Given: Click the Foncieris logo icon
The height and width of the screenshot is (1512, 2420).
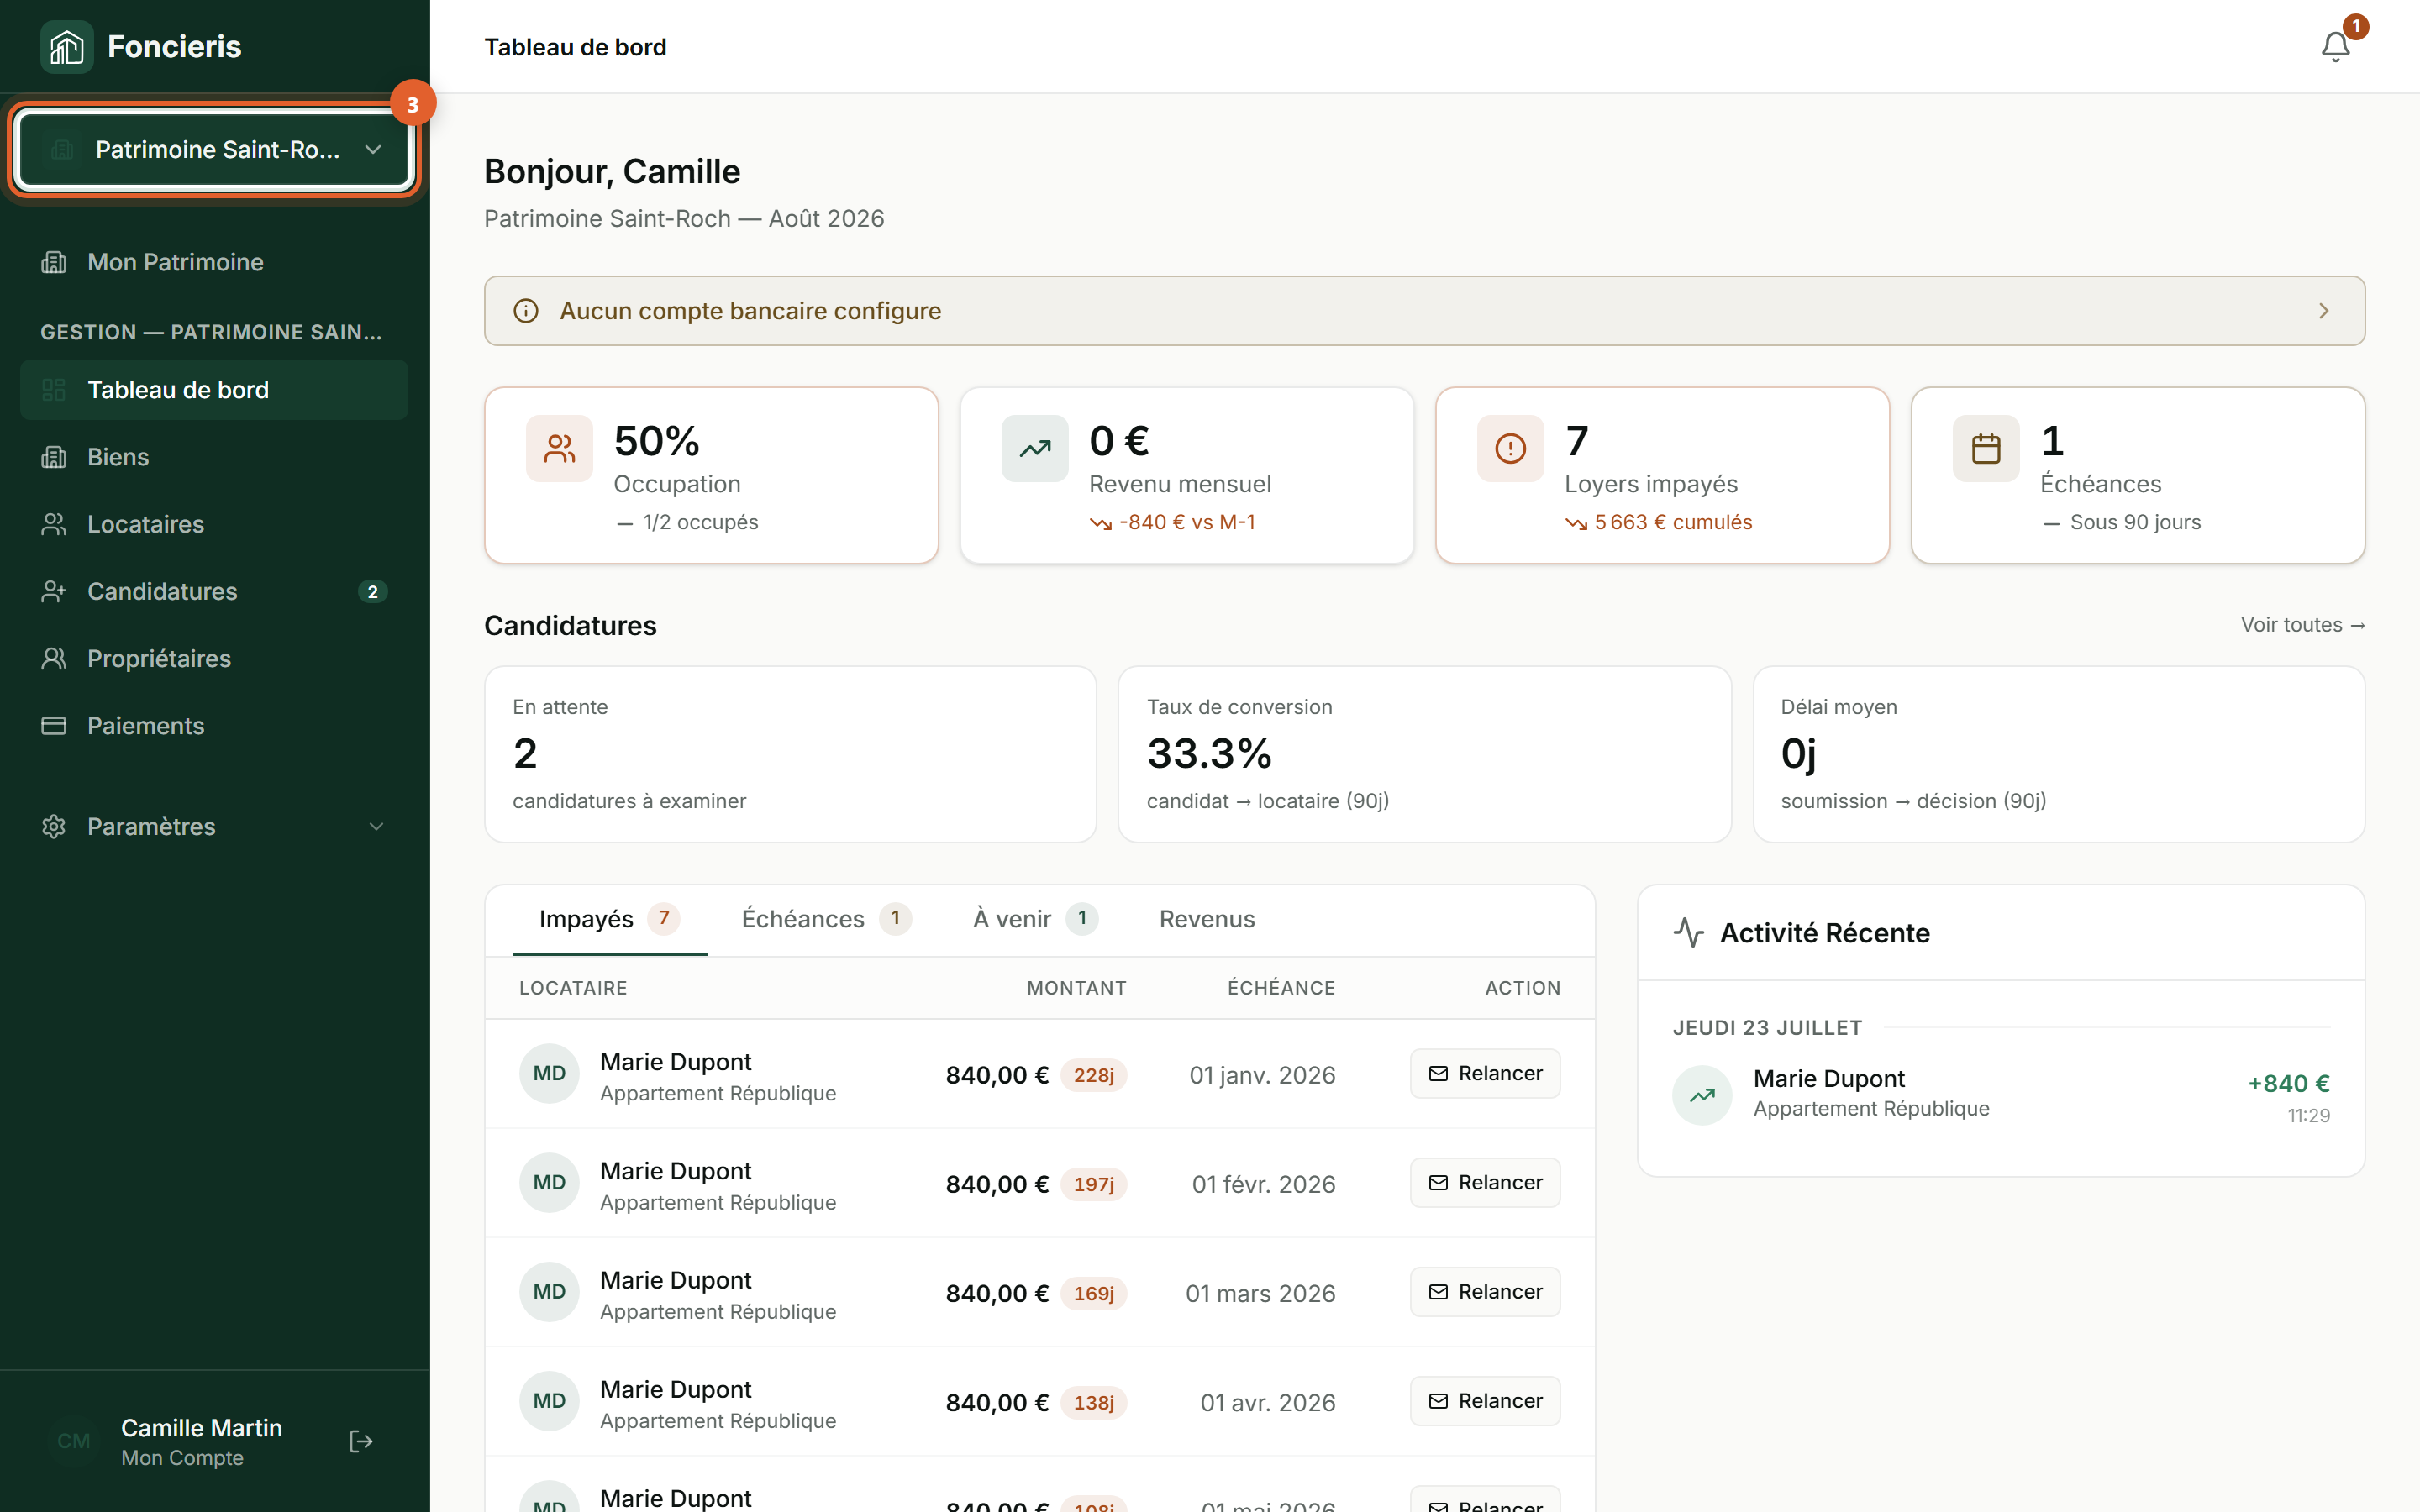Looking at the screenshot, I should point(66,47).
